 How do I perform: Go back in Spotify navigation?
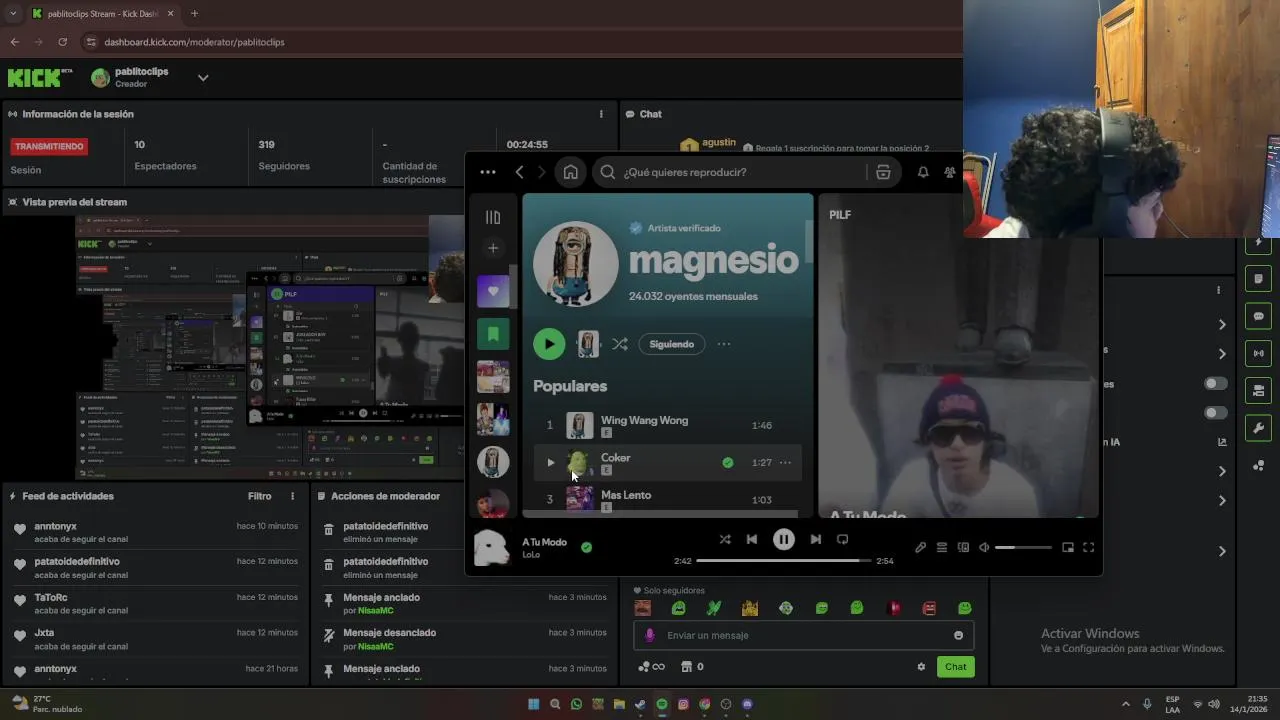(519, 172)
